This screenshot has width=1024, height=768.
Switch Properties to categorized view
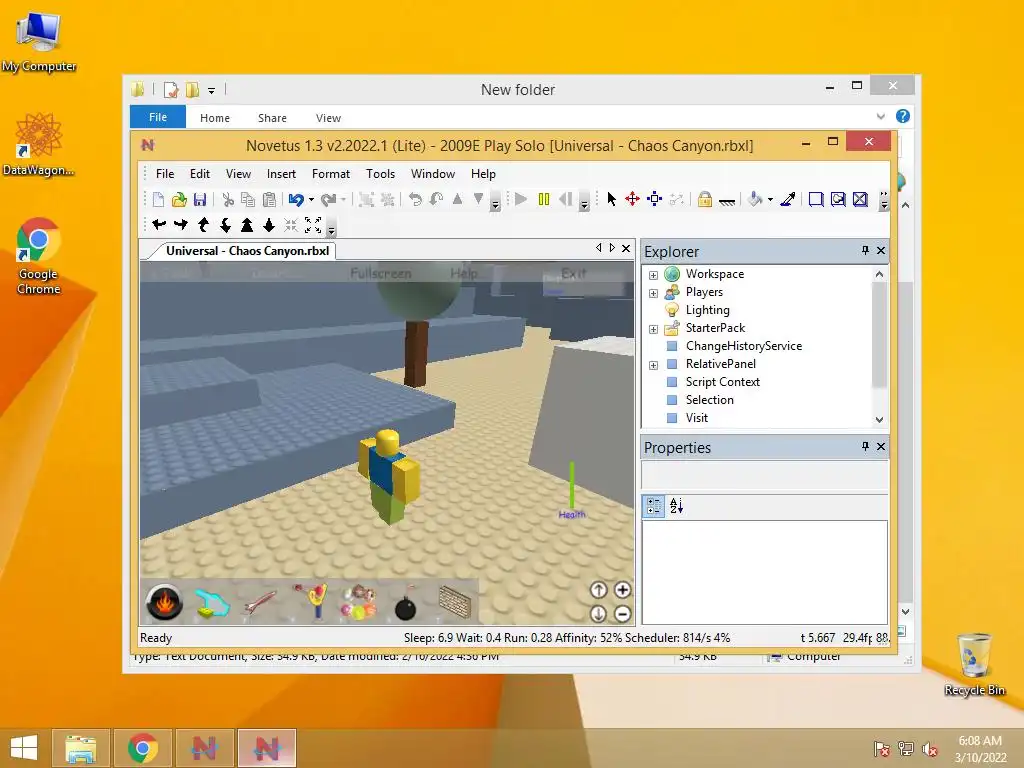654,505
